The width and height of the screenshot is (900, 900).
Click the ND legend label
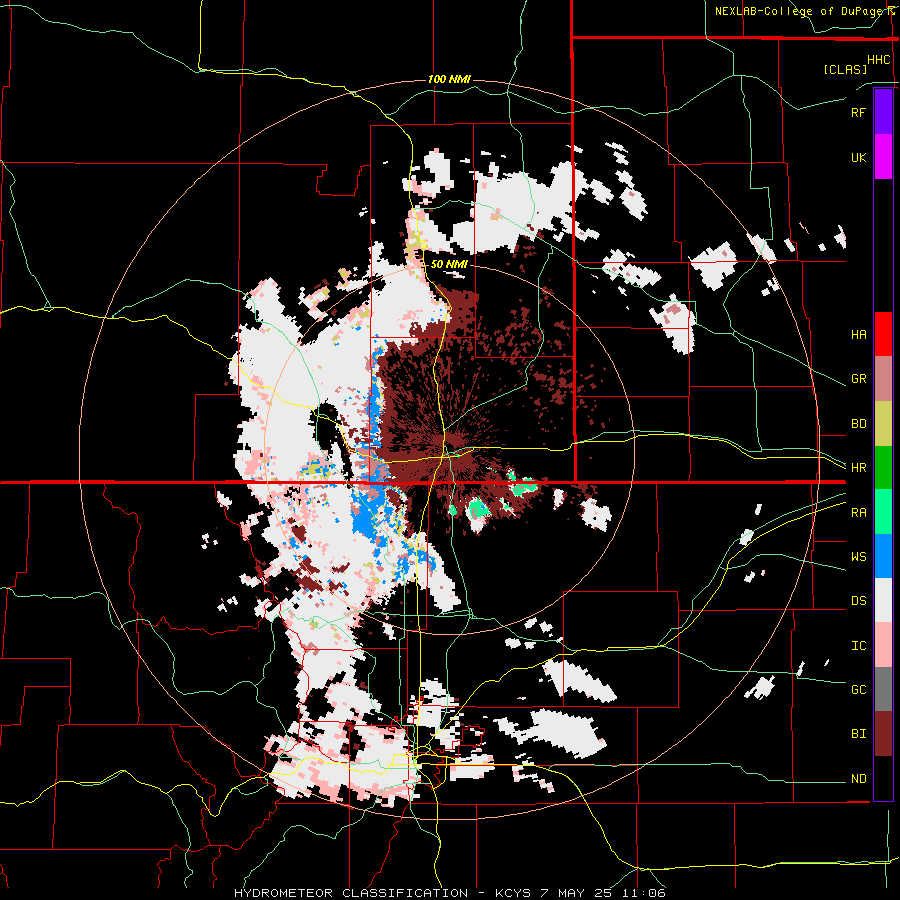(858, 779)
